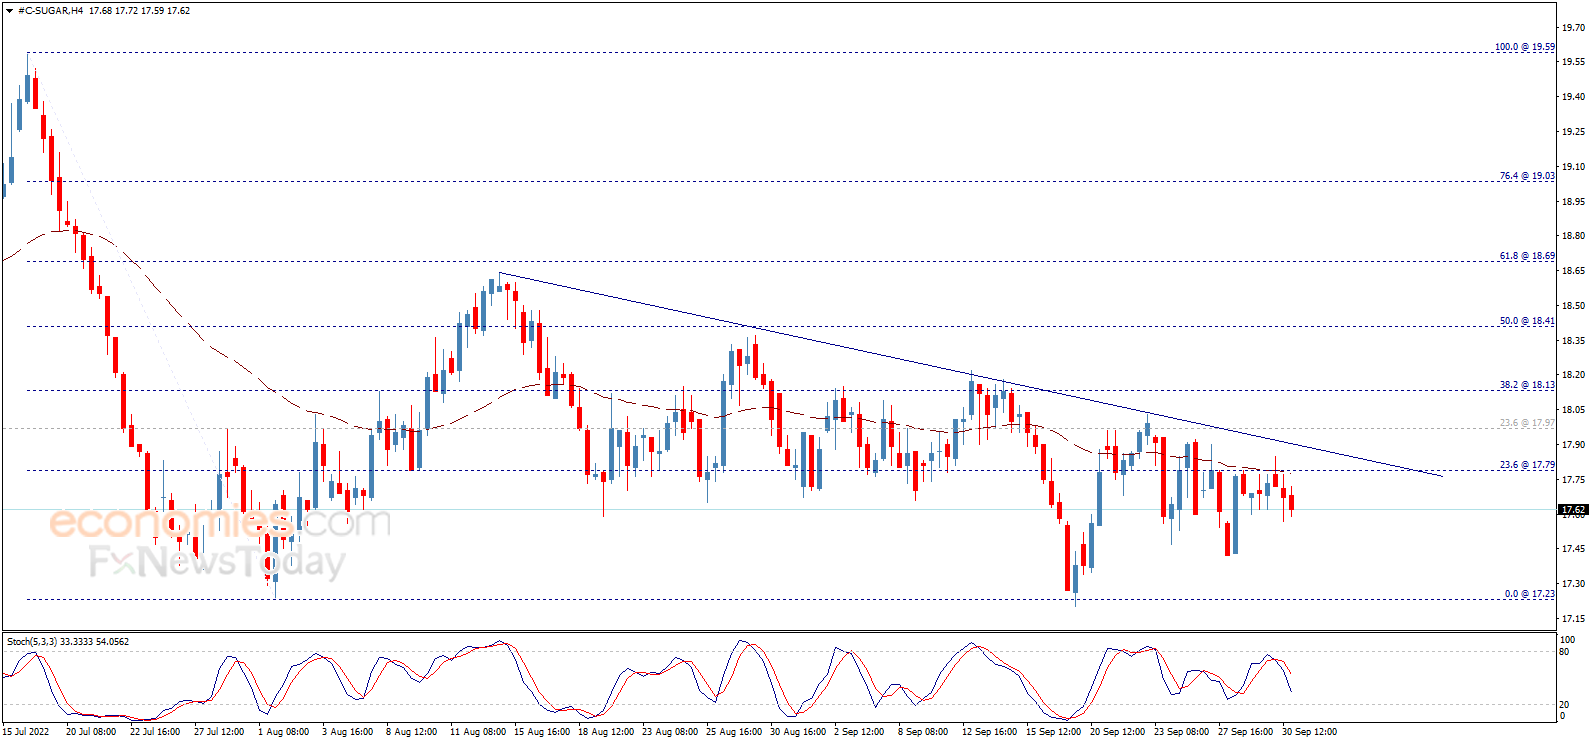Click time axis label 18 Aug 12:00
The height and width of the screenshot is (743, 1596).
tap(606, 732)
